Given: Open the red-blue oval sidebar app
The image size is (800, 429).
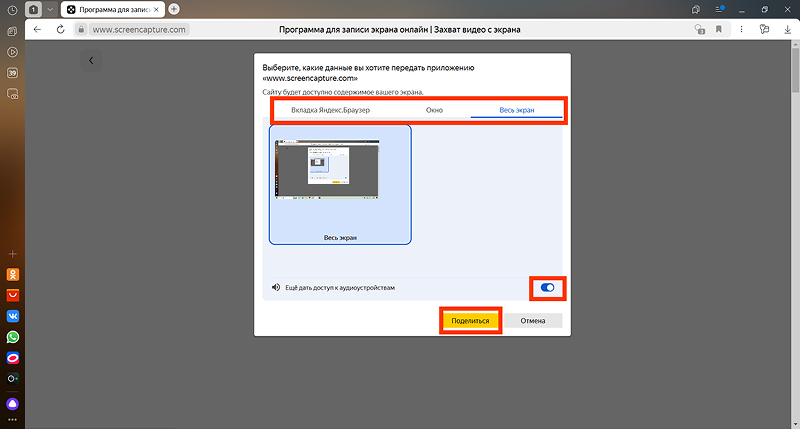Looking at the screenshot, I should pyautogui.click(x=13, y=358).
